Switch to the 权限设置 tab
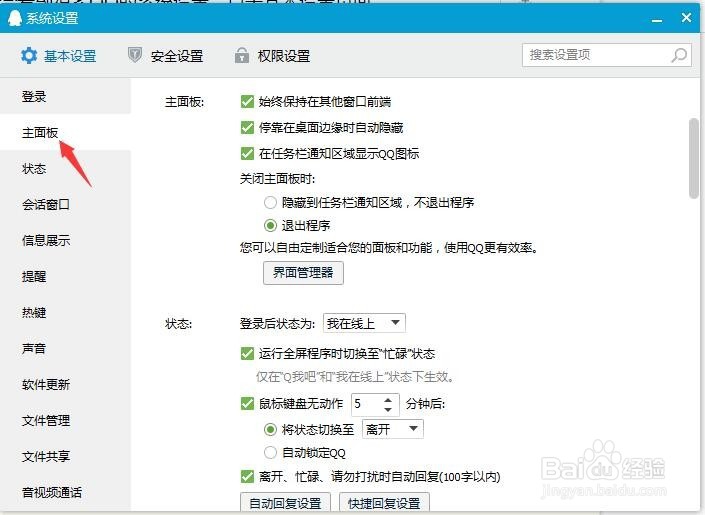Image resolution: width=705 pixels, height=515 pixels. (x=272, y=56)
